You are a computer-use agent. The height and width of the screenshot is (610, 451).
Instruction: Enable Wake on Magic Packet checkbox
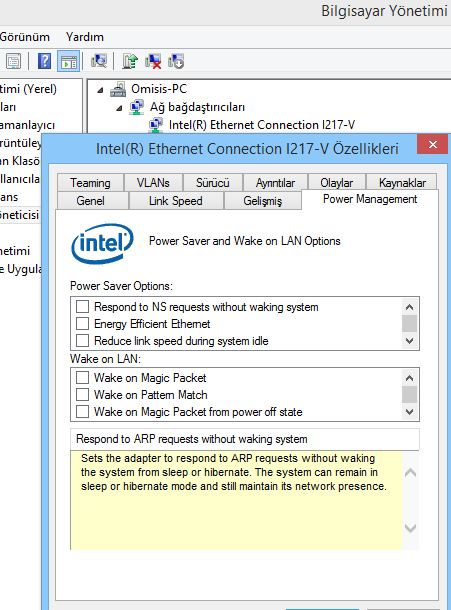coord(82,377)
